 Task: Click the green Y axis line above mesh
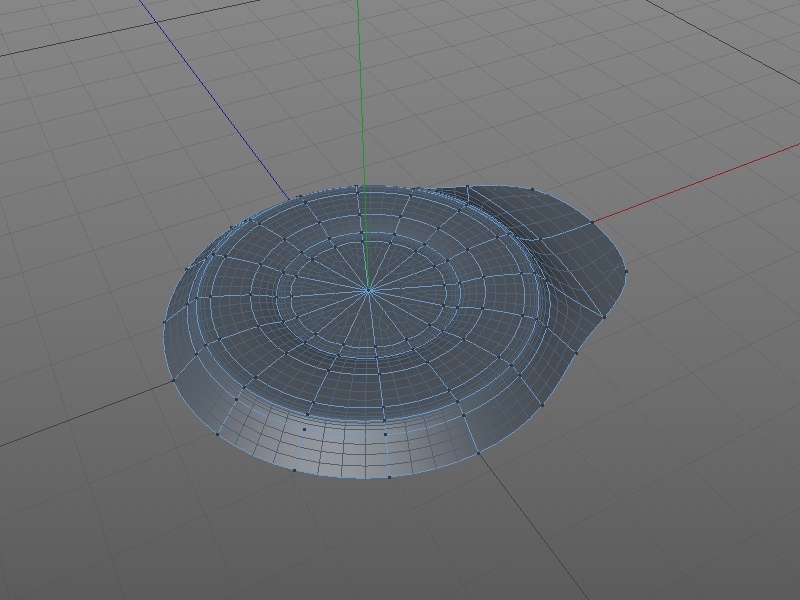click(360, 90)
